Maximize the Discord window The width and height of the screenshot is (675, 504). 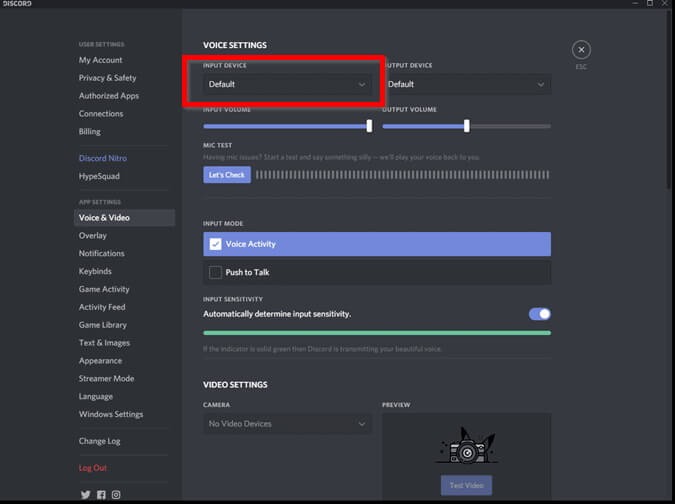pos(650,3)
